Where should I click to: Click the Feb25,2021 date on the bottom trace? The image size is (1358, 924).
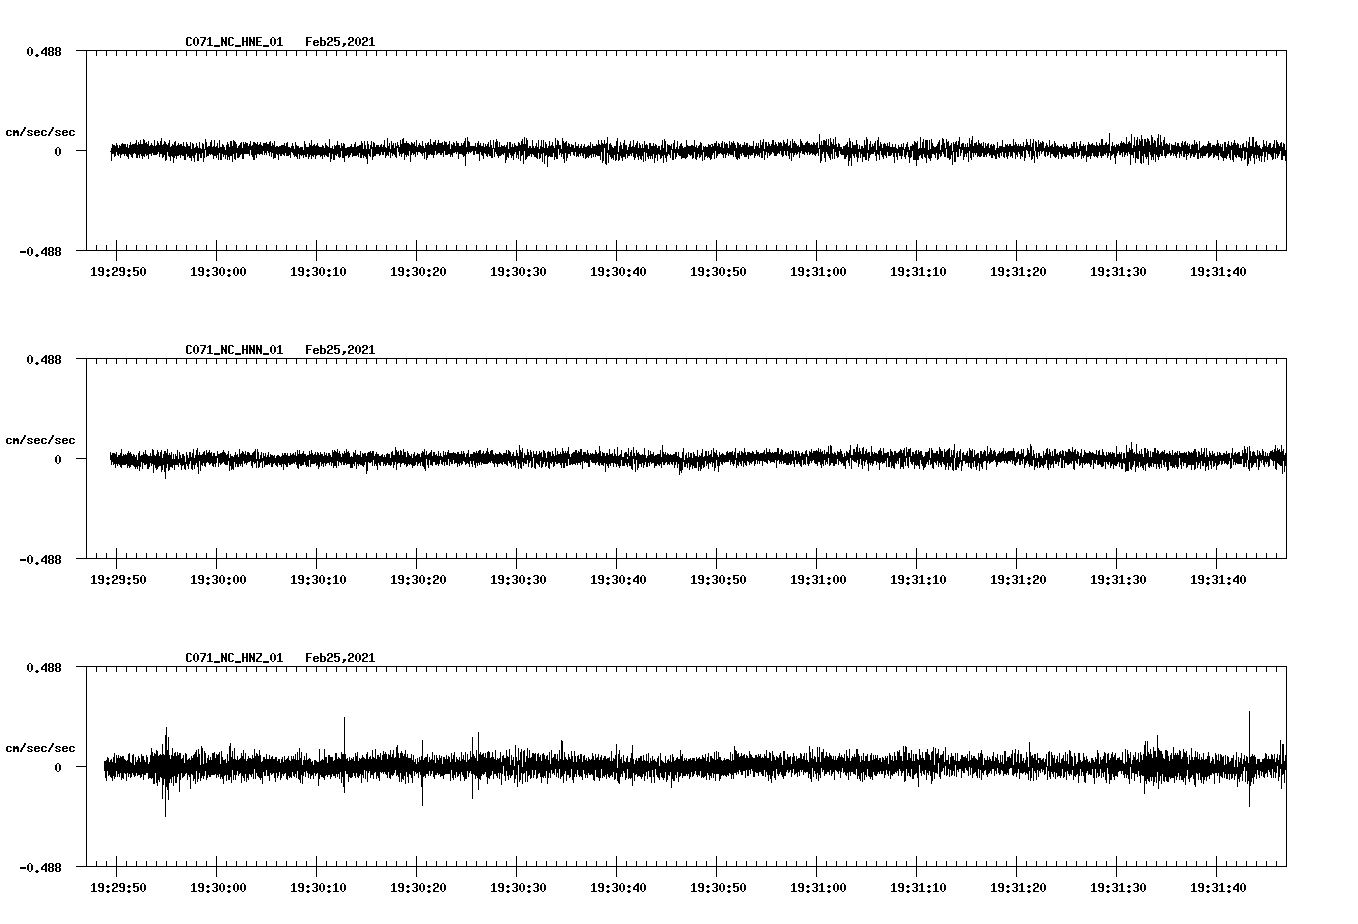pyautogui.click(x=340, y=657)
